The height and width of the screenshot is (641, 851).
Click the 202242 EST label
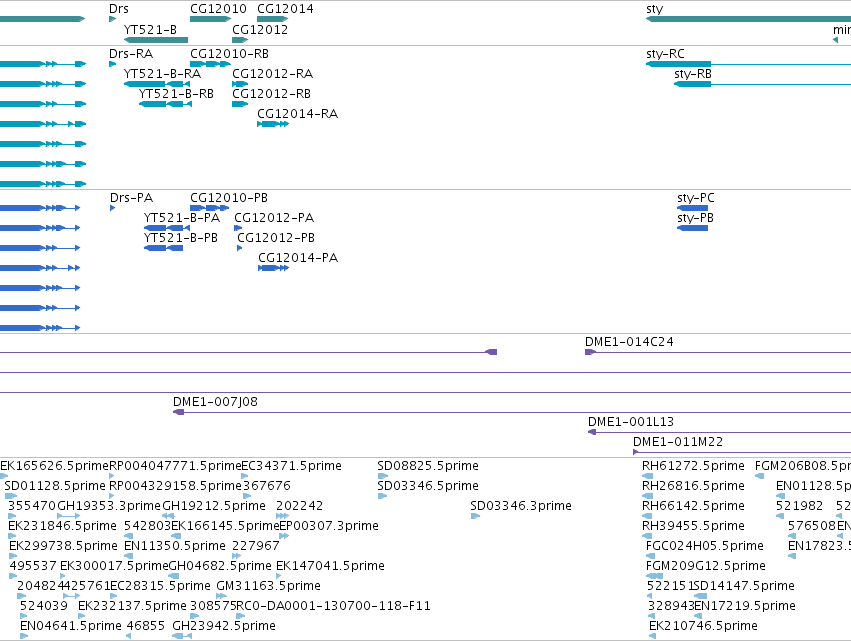300,506
